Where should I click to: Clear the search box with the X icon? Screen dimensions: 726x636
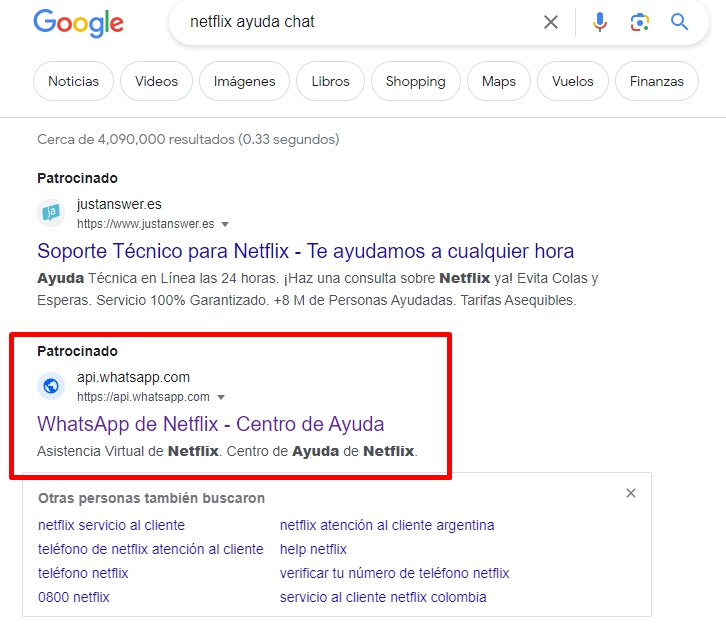551,22
